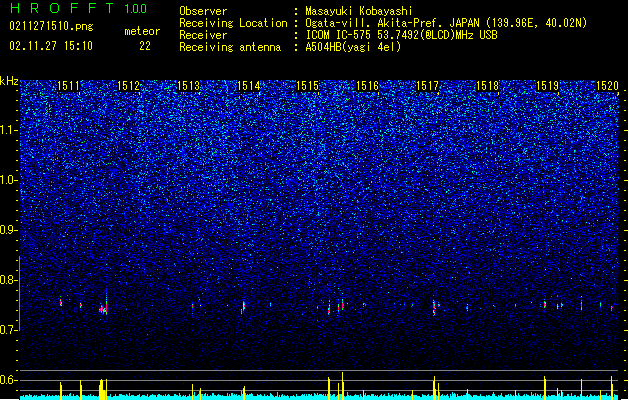Click the bright meteor echo cluster after 1511
Viewport: 629px width, 400px height.
pos(103,309)
